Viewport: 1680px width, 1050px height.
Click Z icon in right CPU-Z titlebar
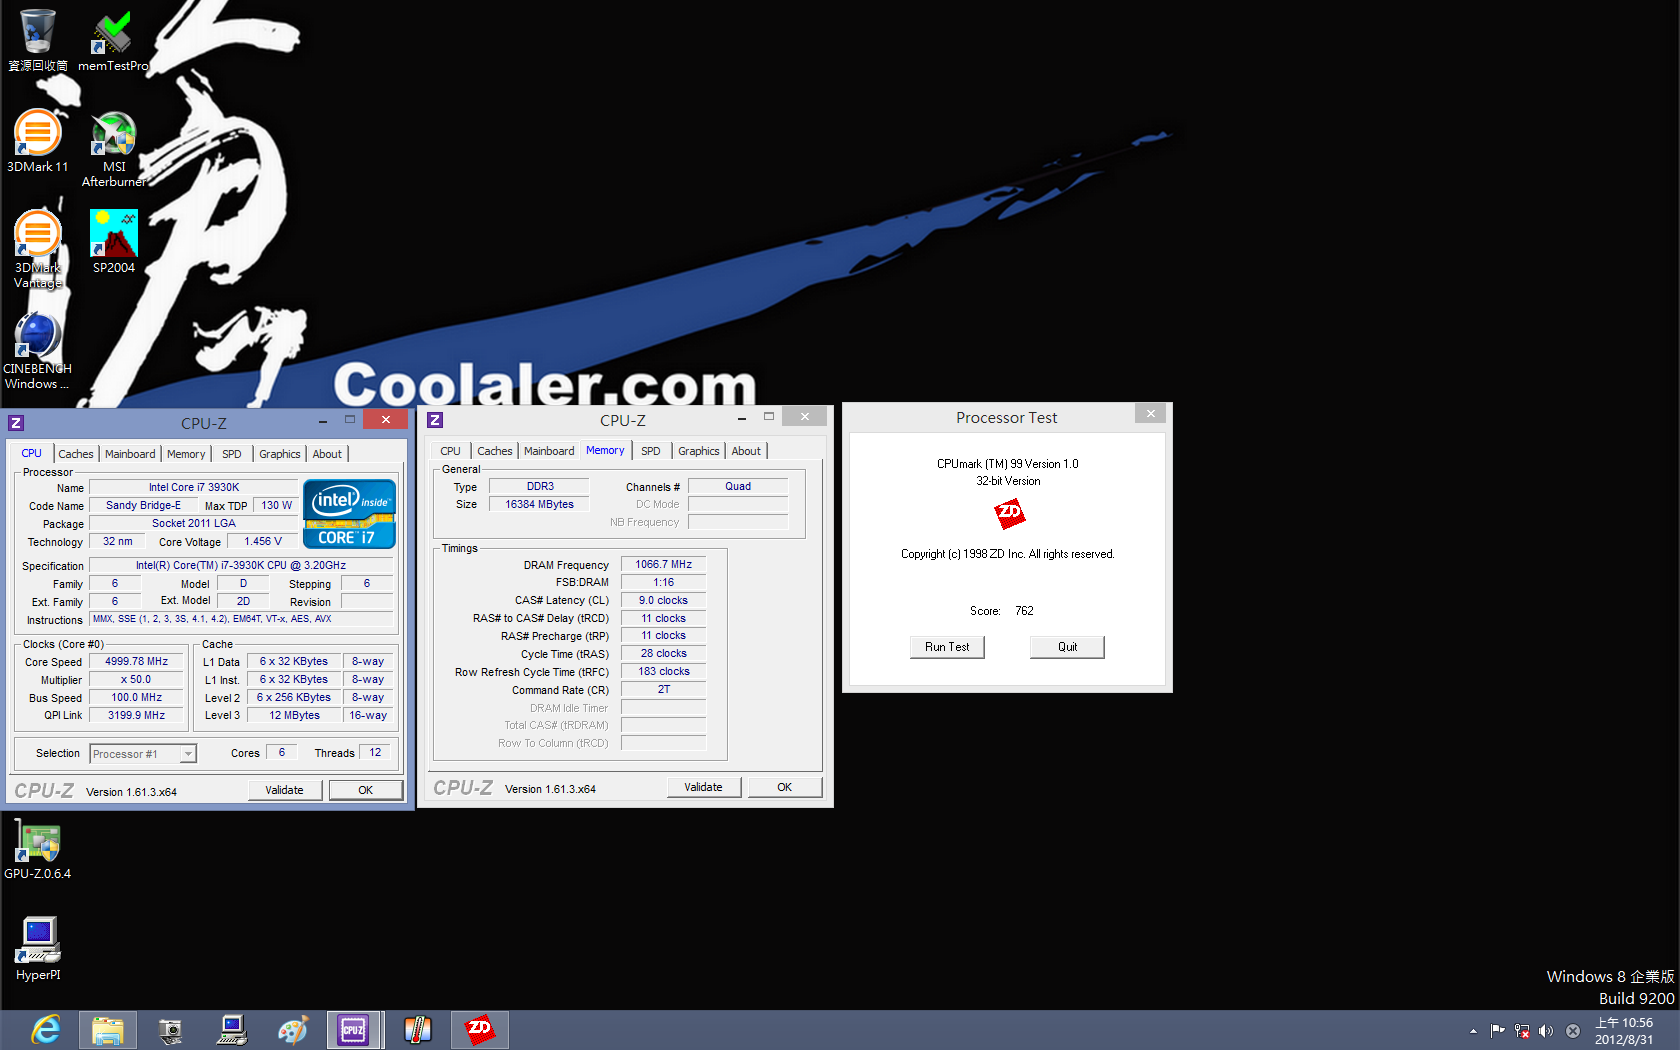tap(435, 420)
